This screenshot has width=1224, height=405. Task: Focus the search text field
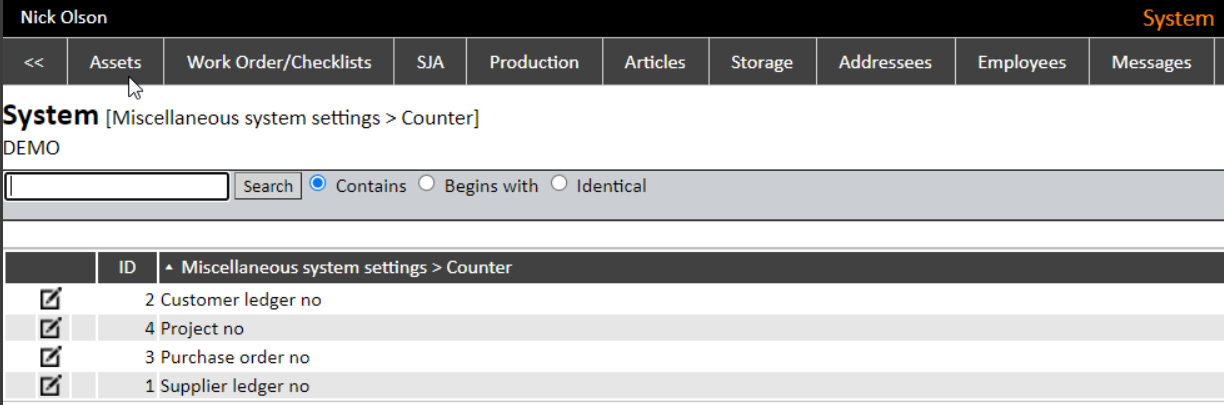[x=117, y=186]
